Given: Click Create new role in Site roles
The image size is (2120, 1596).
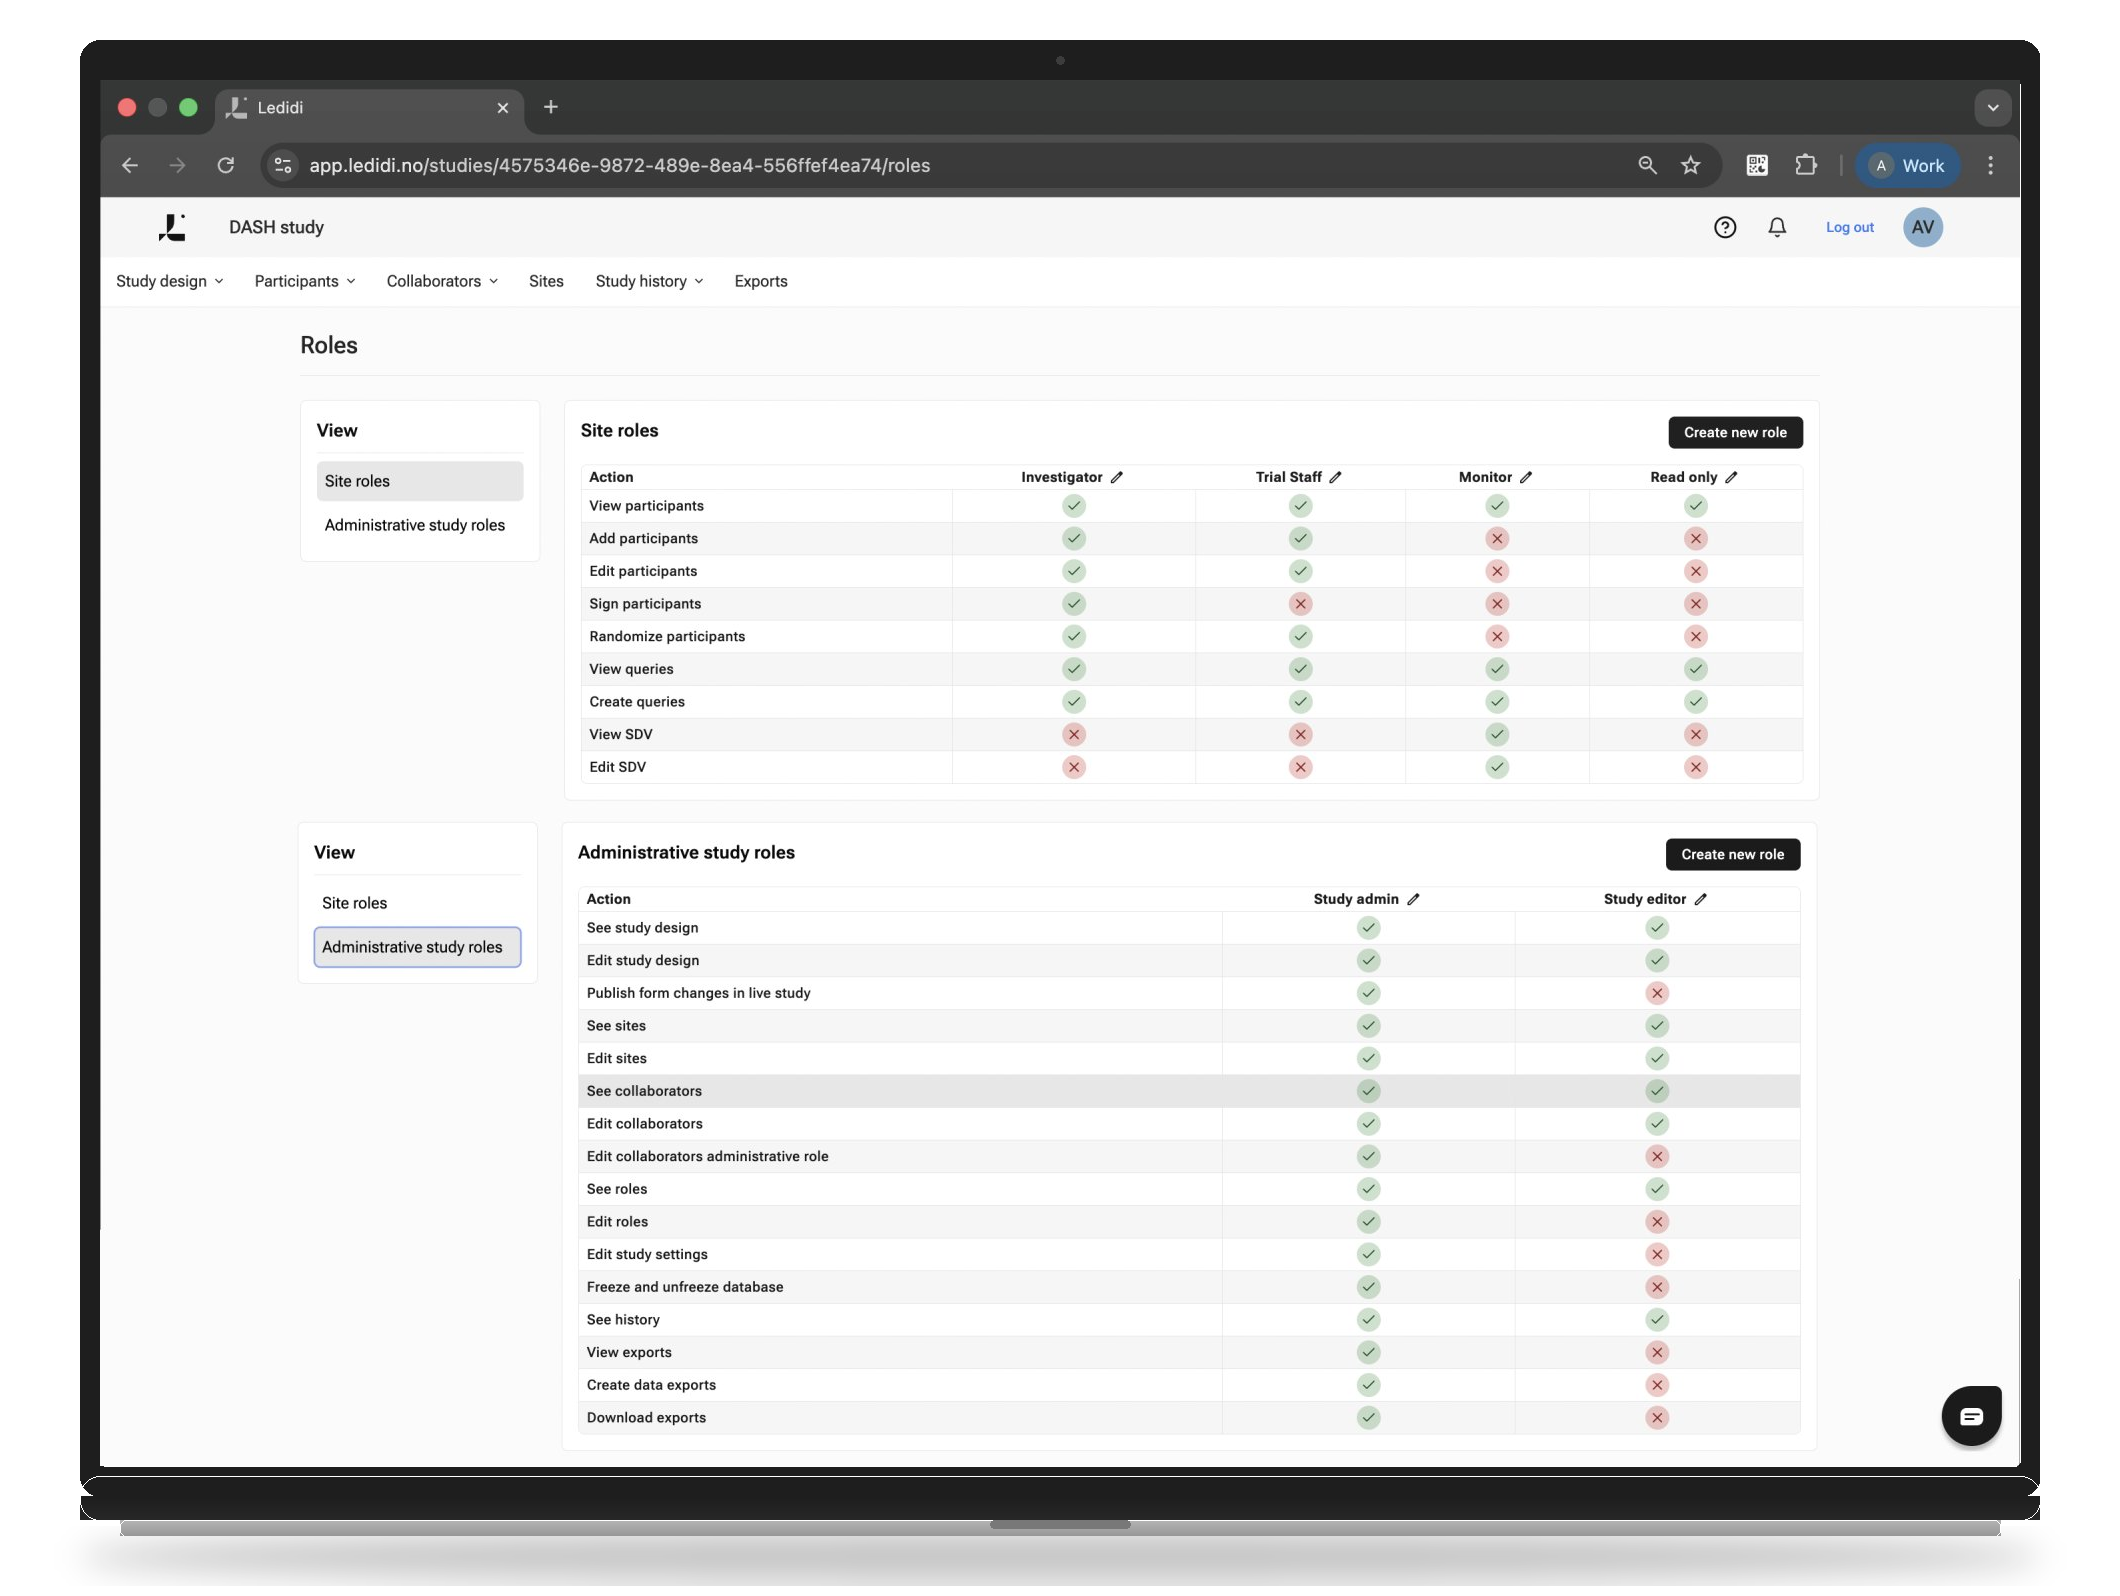Looking at the screenshot, I should pos(1734,433).
